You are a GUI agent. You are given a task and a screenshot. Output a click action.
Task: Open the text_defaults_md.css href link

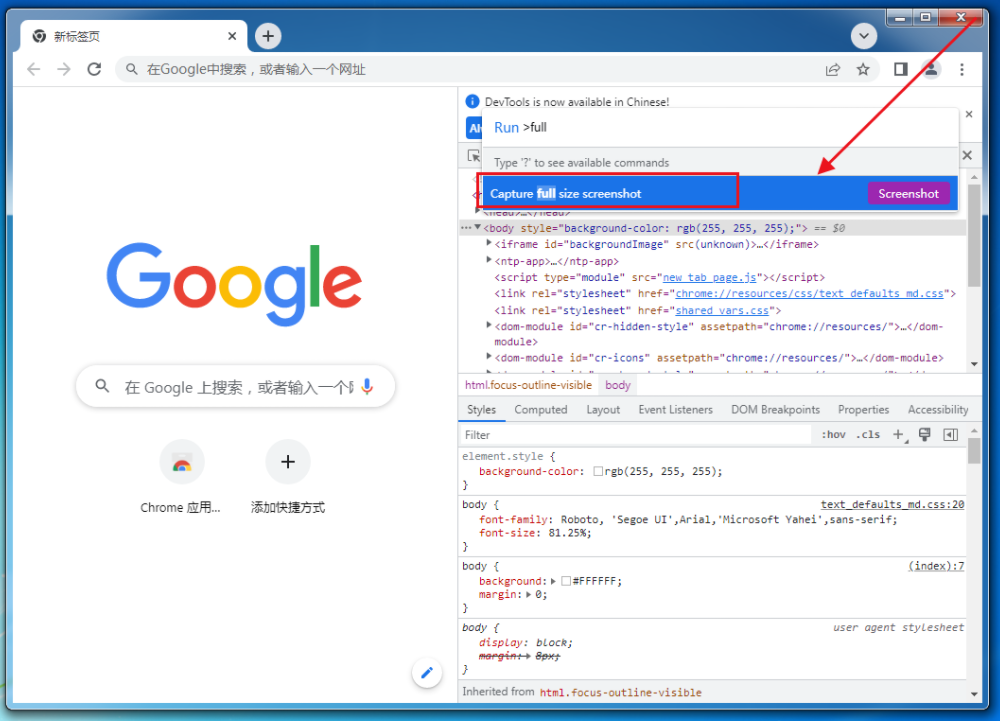[x=809, y=293]
